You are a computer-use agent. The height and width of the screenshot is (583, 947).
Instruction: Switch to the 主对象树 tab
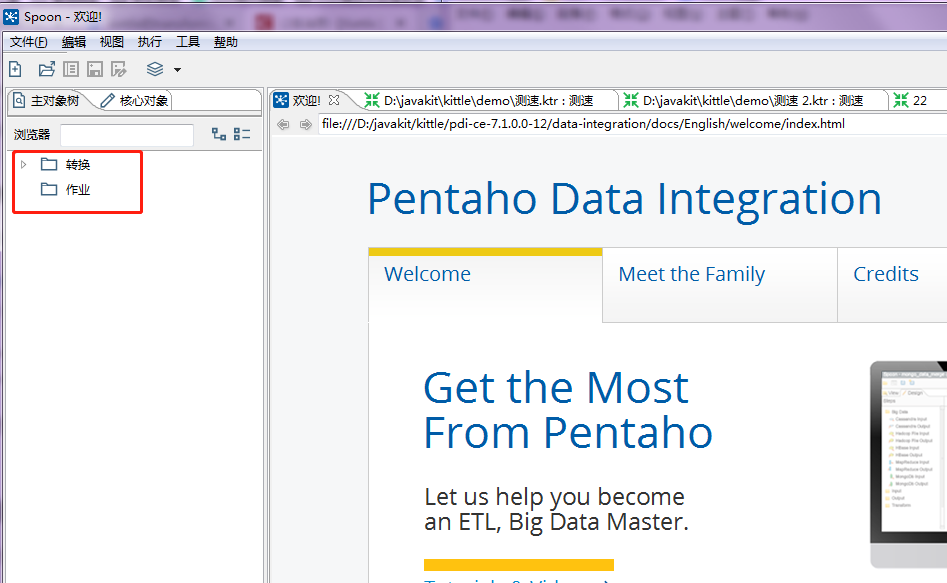point(47,100)
